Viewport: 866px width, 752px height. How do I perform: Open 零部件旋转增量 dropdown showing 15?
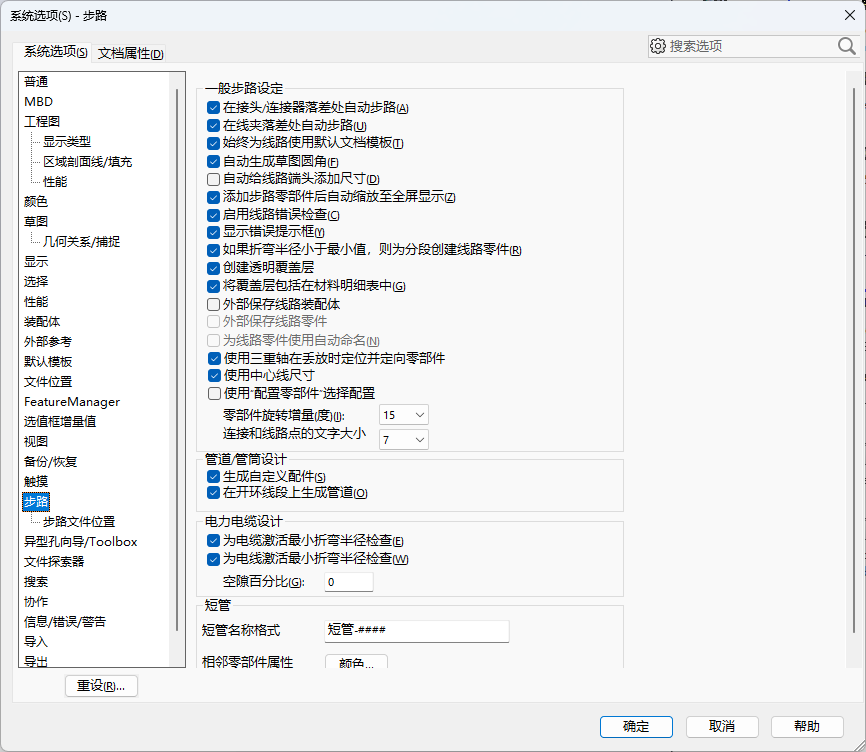point(404,415)
